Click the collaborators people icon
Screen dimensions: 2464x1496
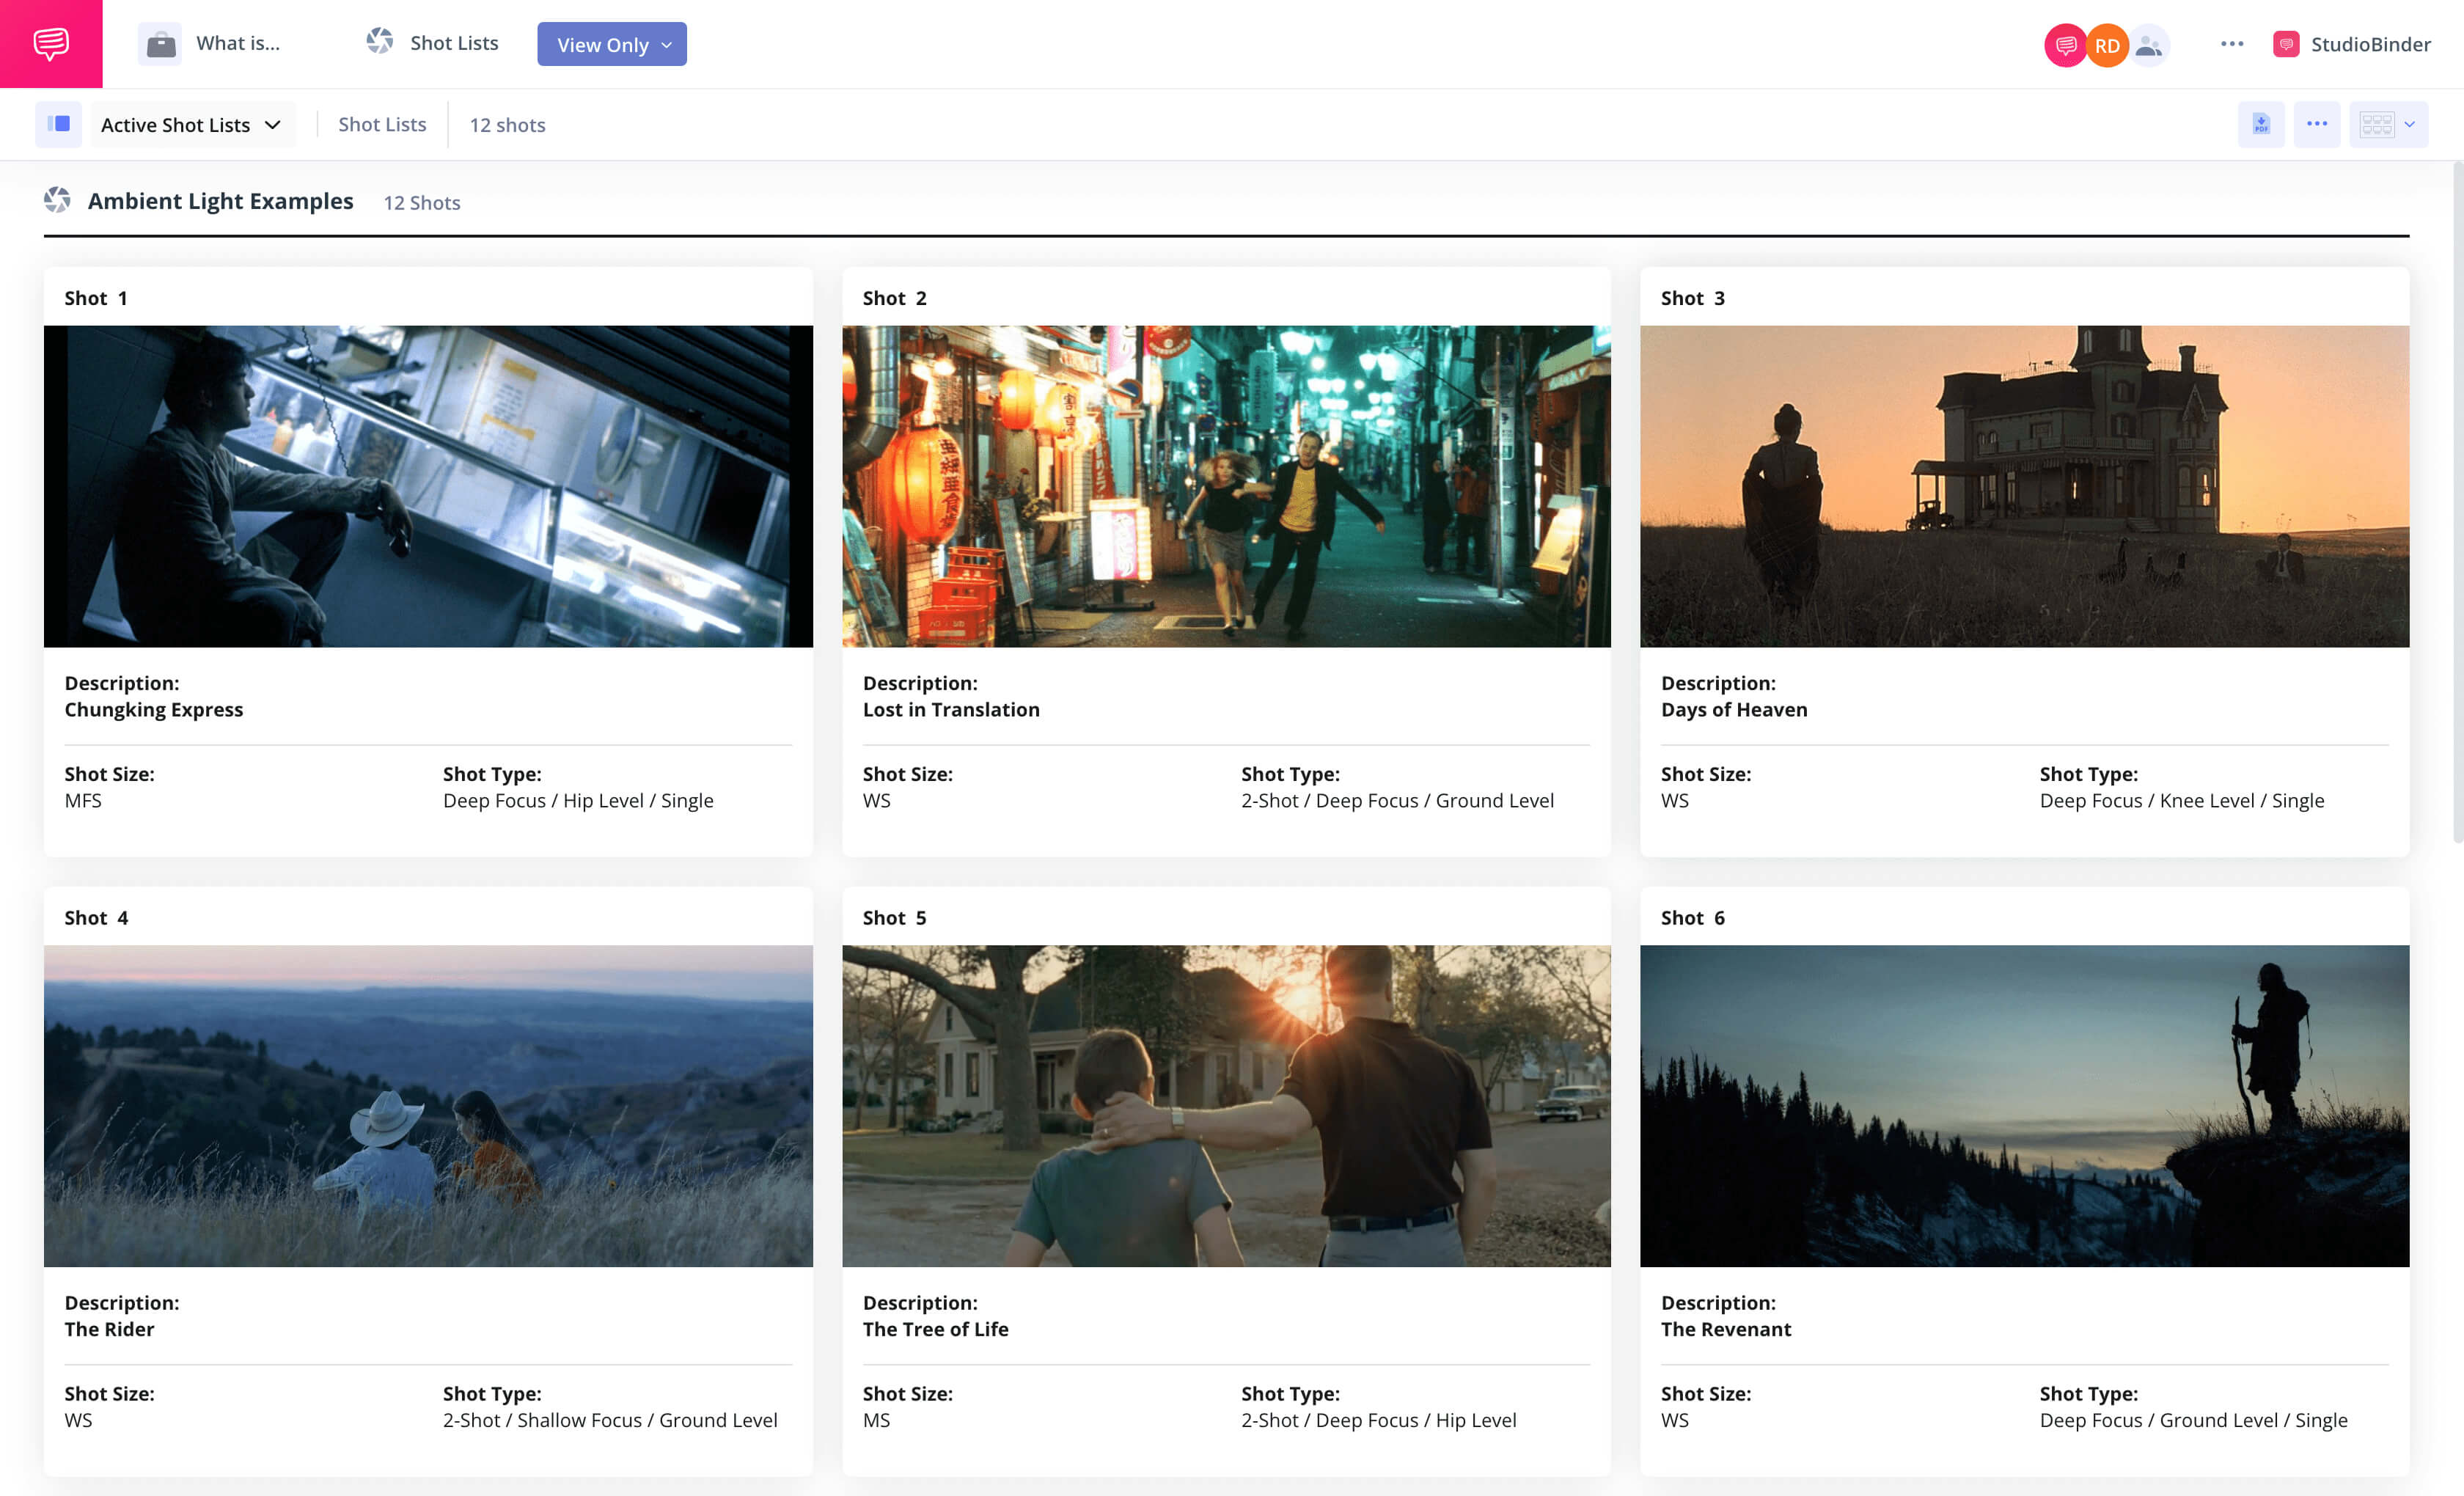(x=2148, y=45)
